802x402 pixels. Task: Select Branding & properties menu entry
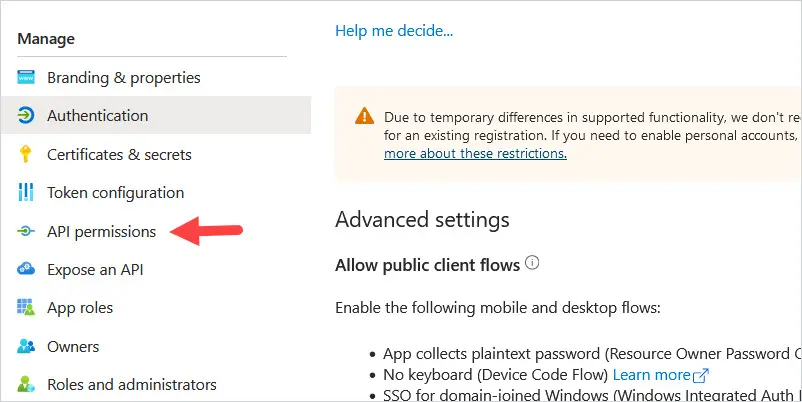pos(124,78)
